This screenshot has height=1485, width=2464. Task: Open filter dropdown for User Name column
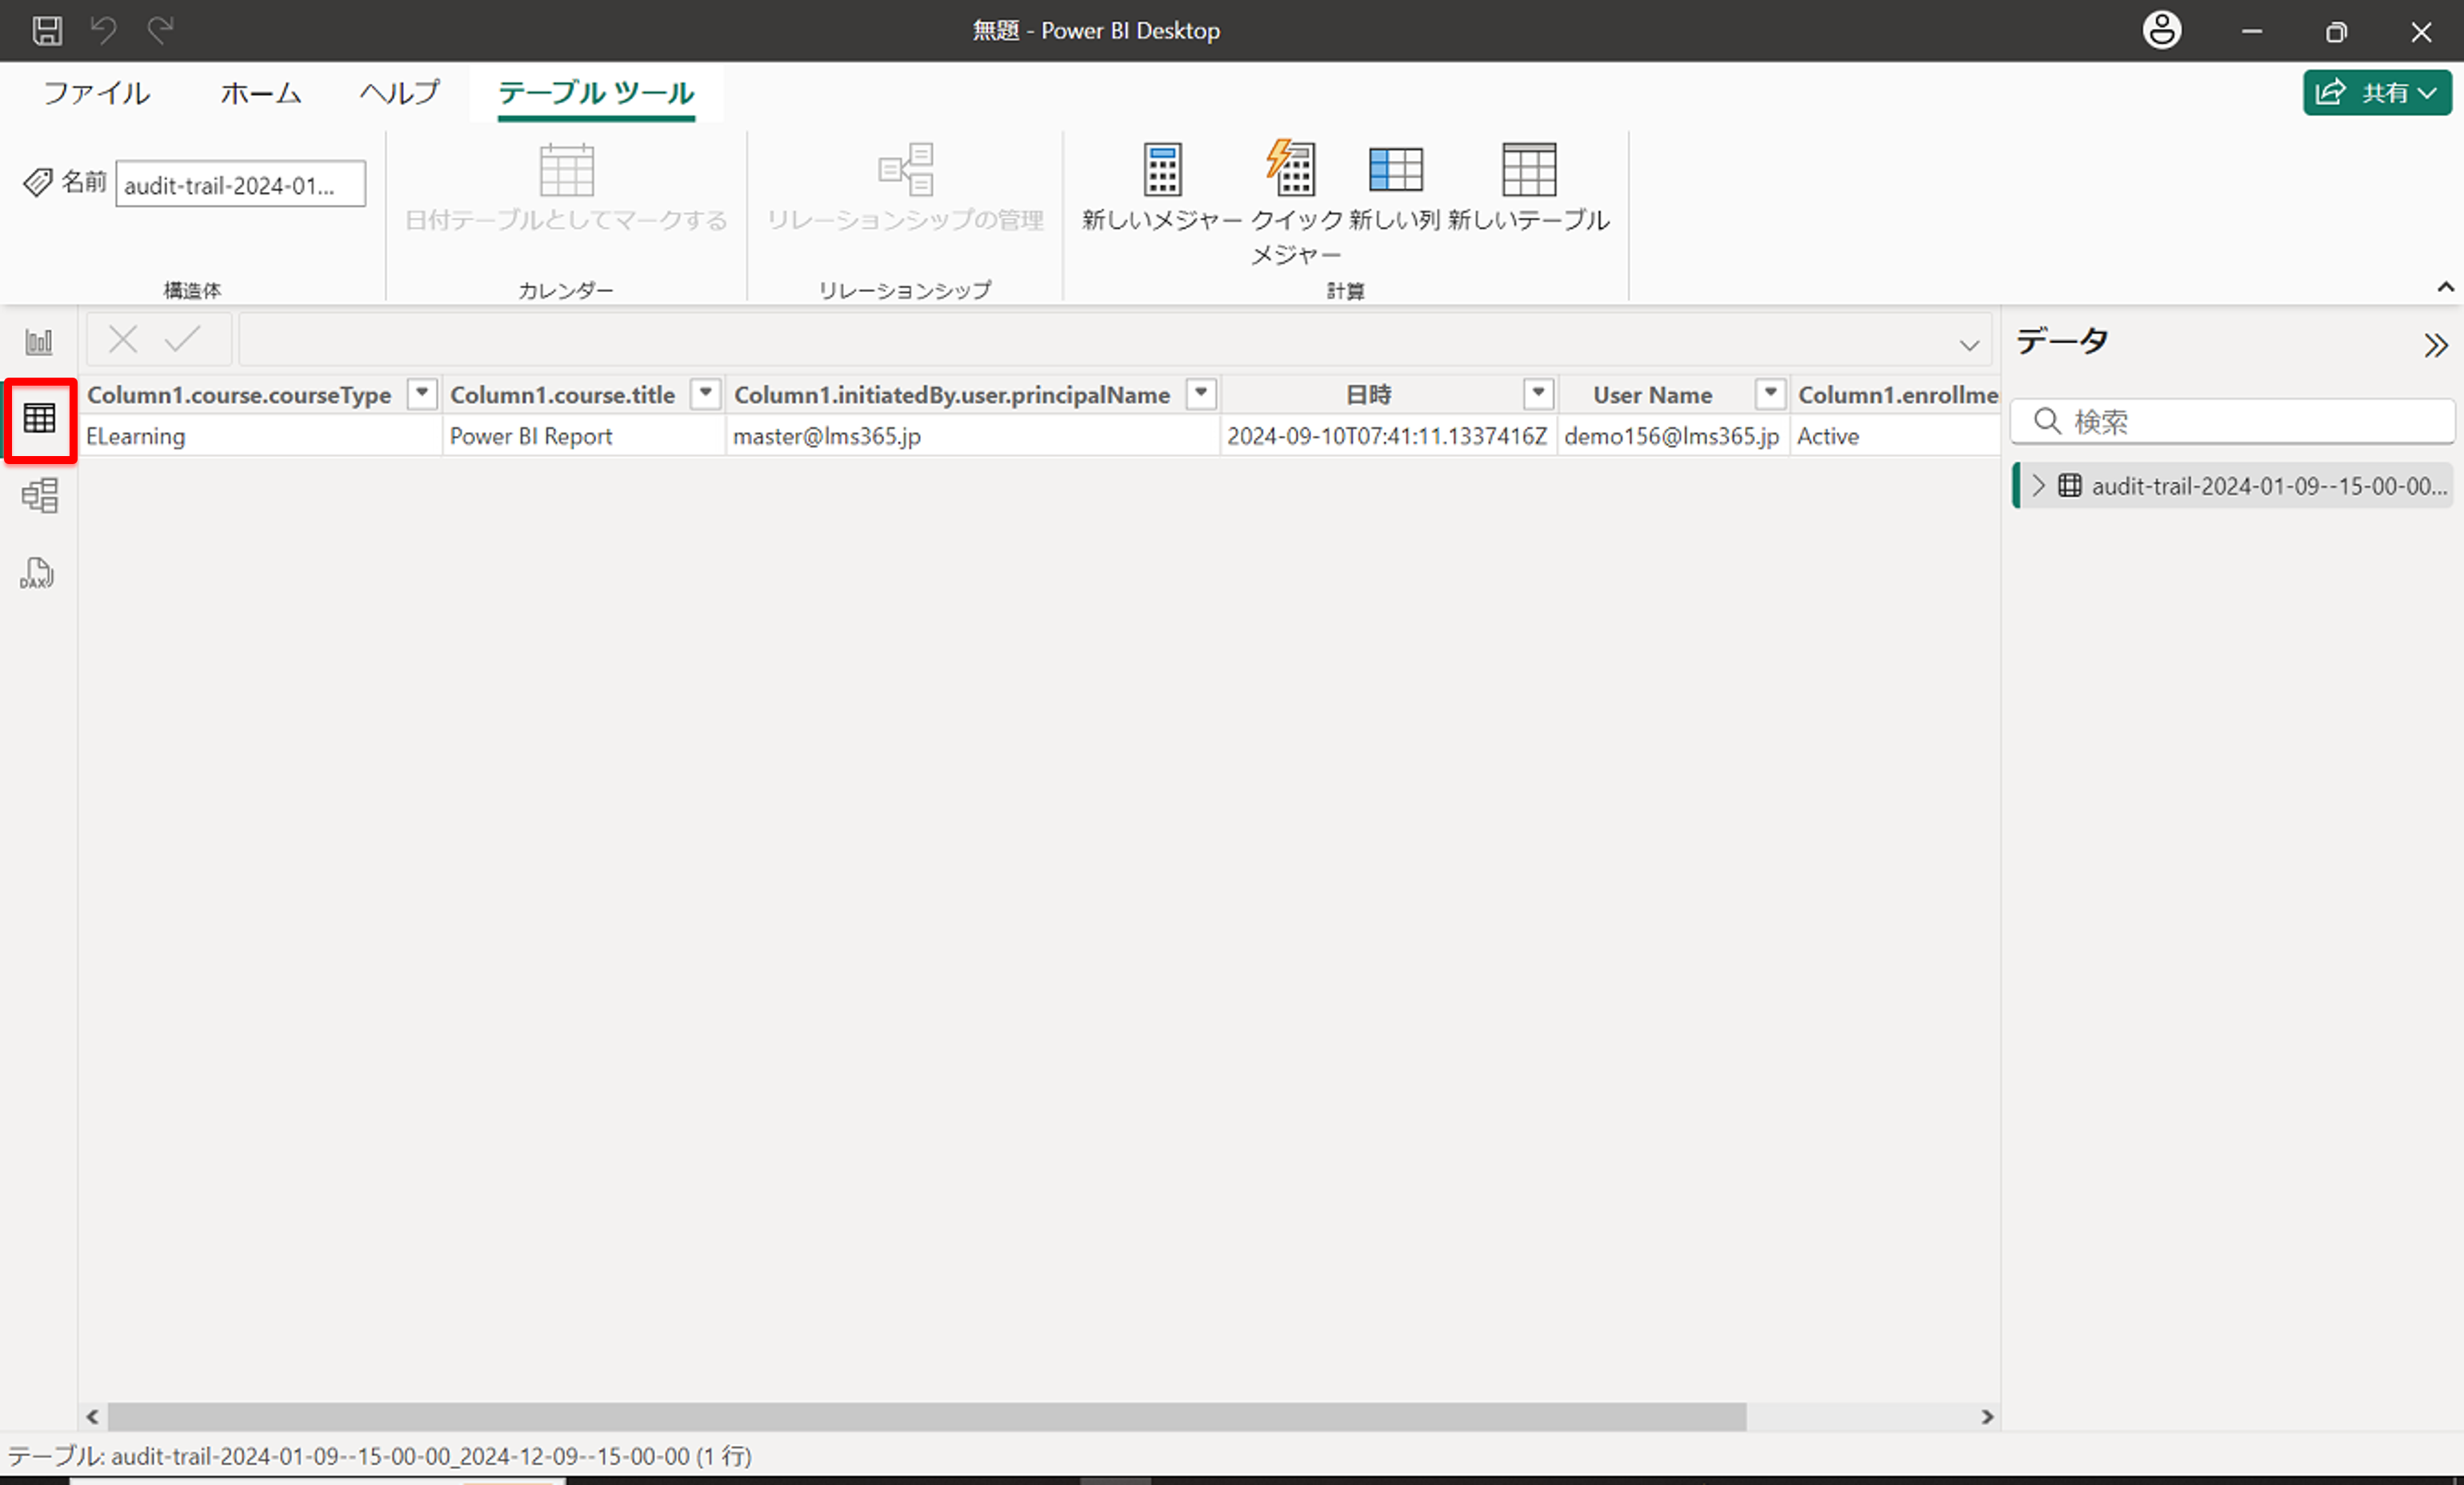click(1770, 394)
